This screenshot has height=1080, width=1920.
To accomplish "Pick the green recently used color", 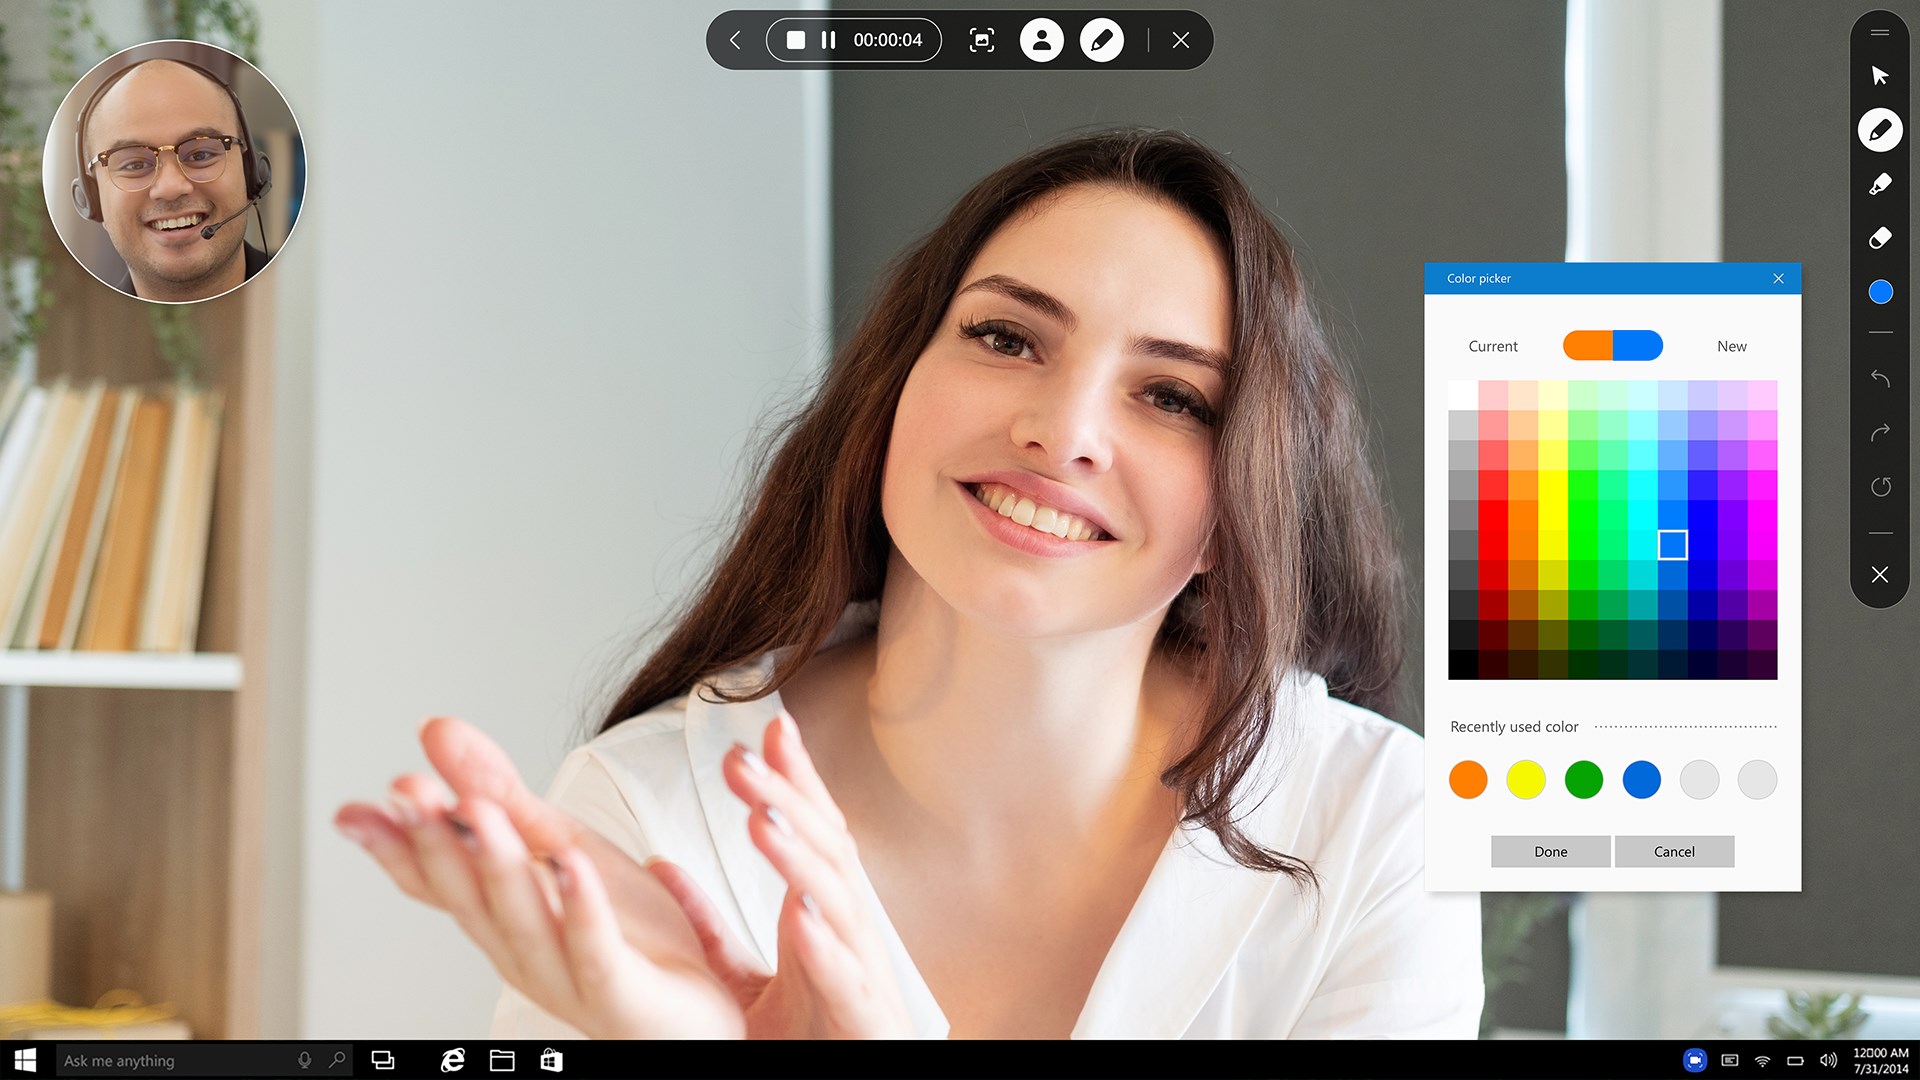I will (x=1583, y=779).
